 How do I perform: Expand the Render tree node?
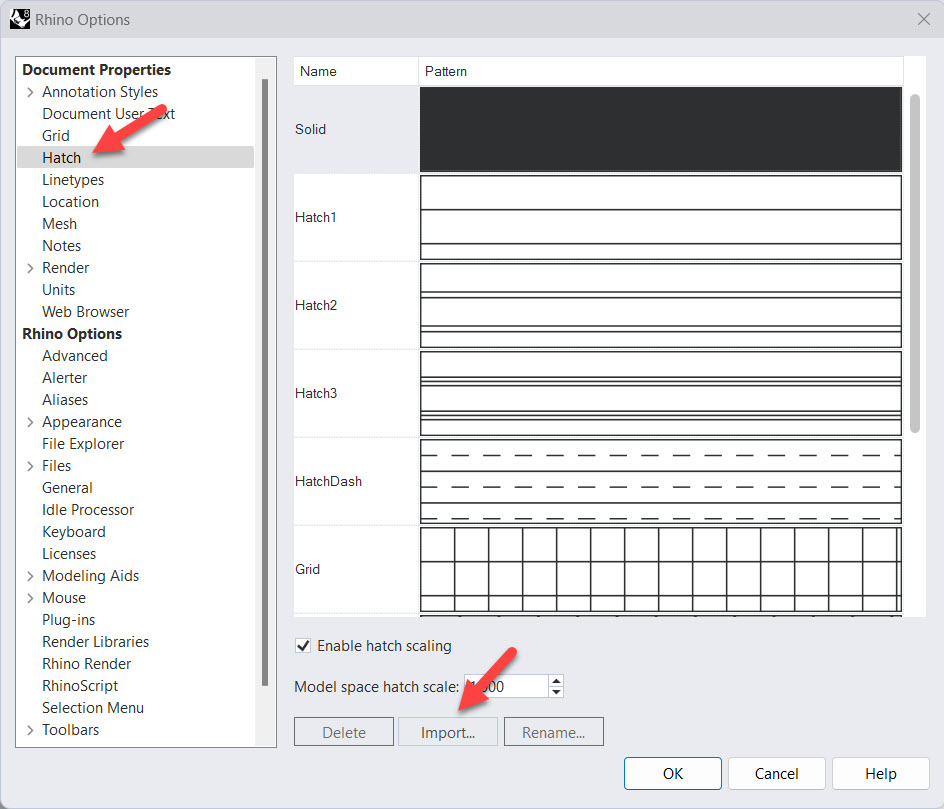click(30, 268)
